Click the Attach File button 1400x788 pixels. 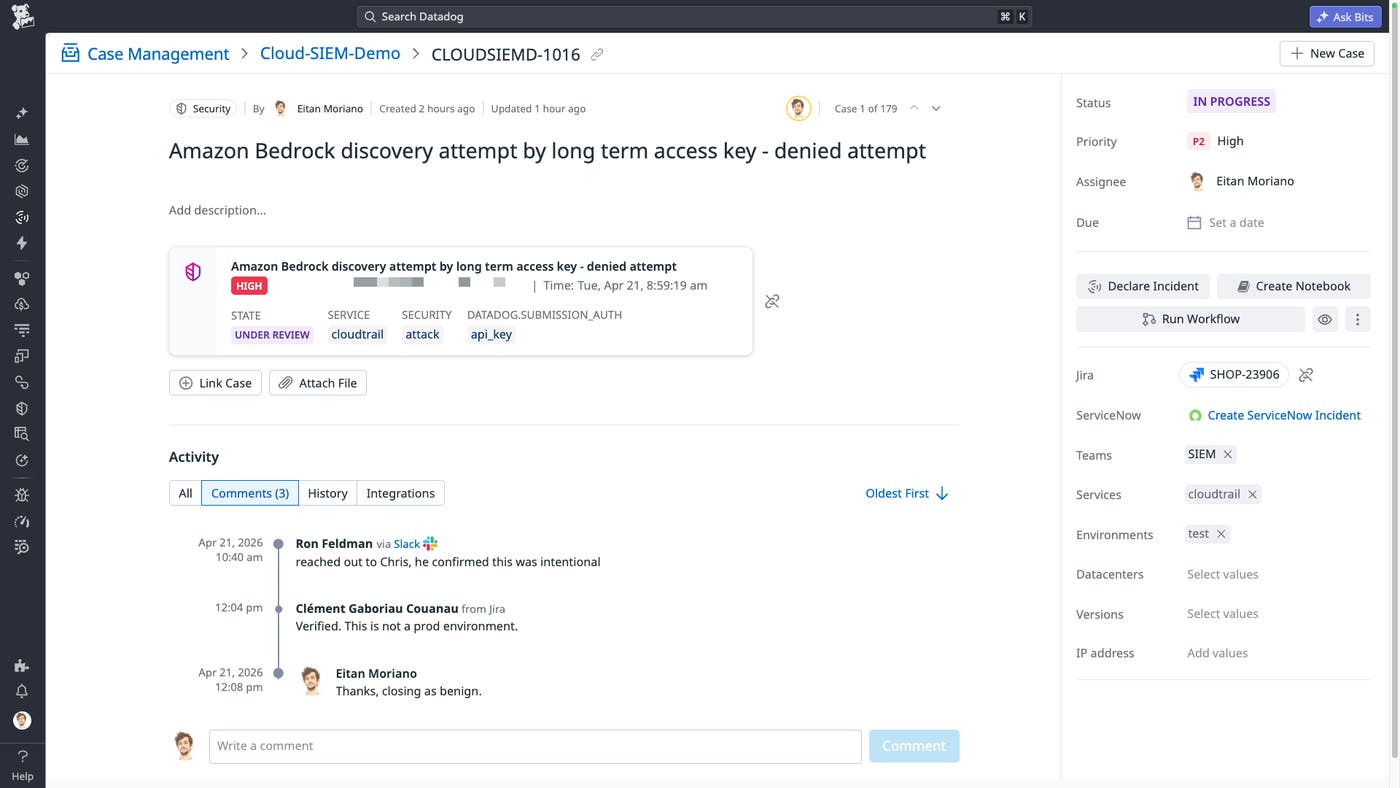pyautogui.click(x=318, y=383)
